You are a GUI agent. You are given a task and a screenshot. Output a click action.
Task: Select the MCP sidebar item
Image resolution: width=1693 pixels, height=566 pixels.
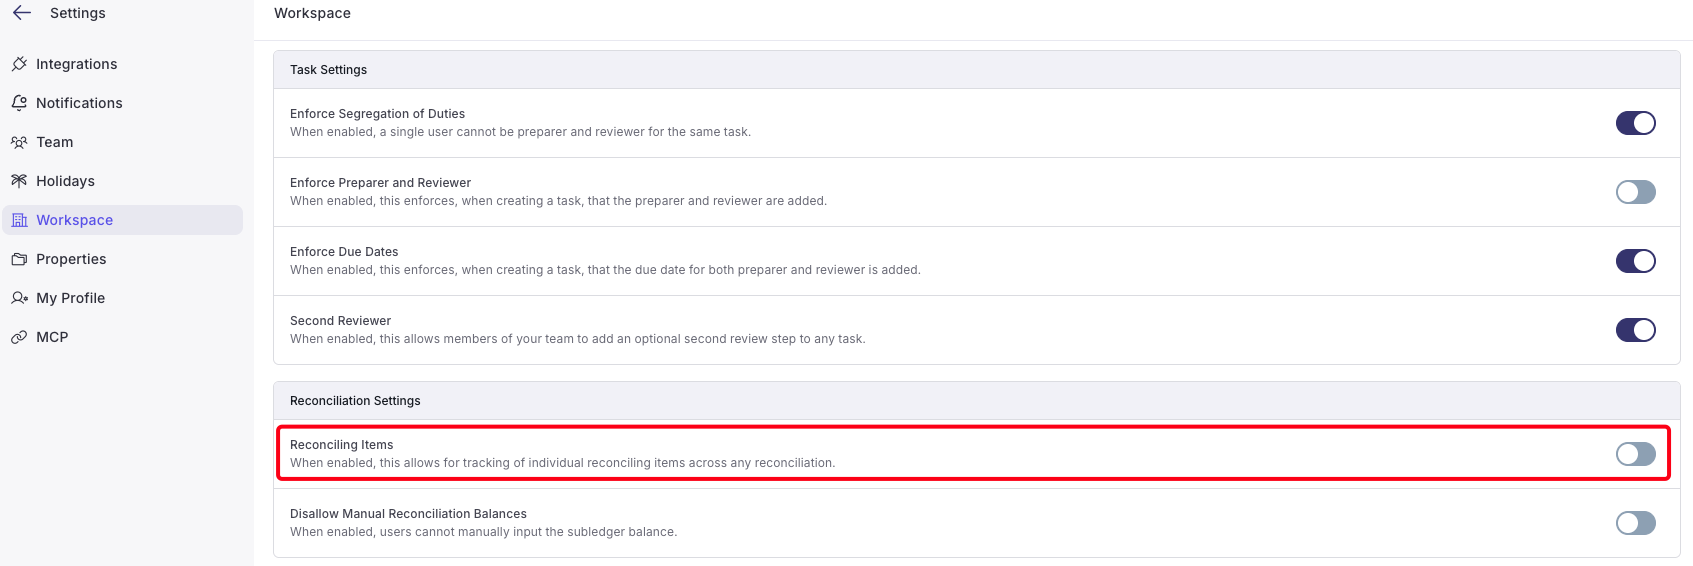coord(123,337)
